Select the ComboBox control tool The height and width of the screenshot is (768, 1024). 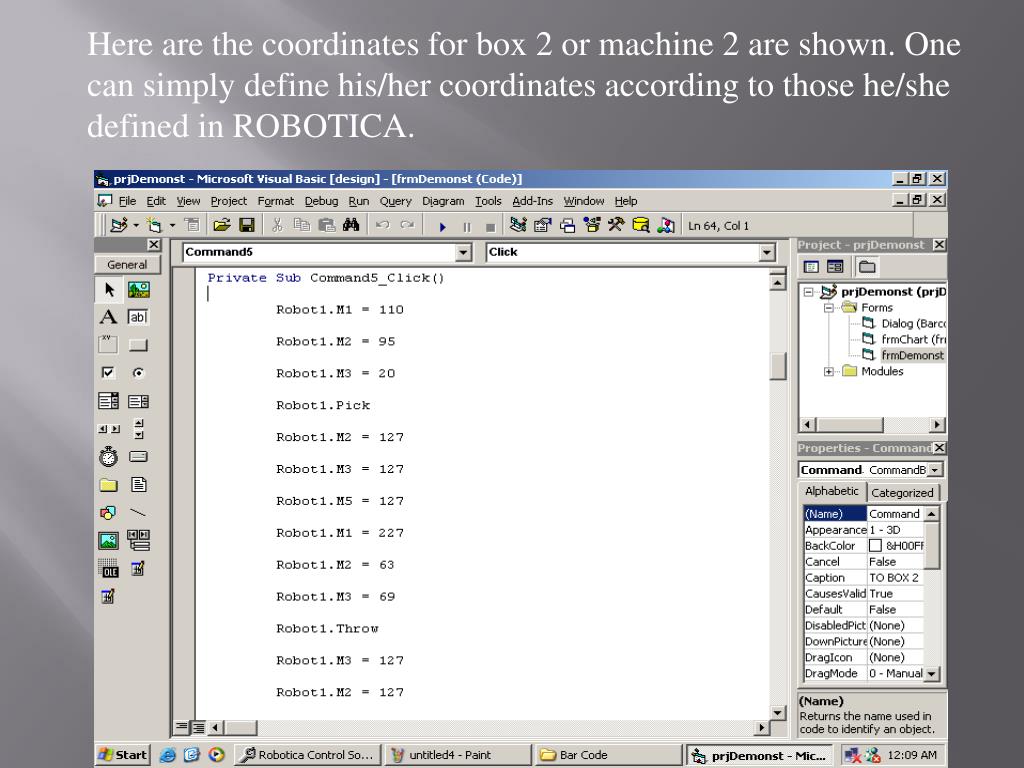(x=108, y=400)
